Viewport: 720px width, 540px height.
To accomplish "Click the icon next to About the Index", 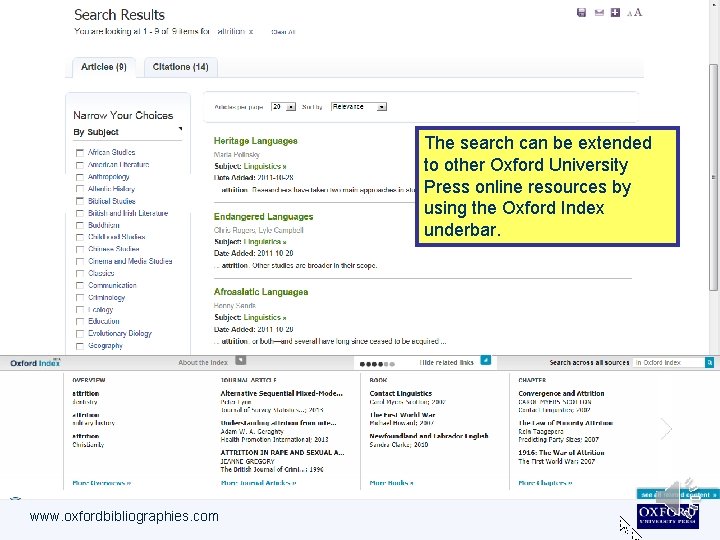I will tap(241, 360).
